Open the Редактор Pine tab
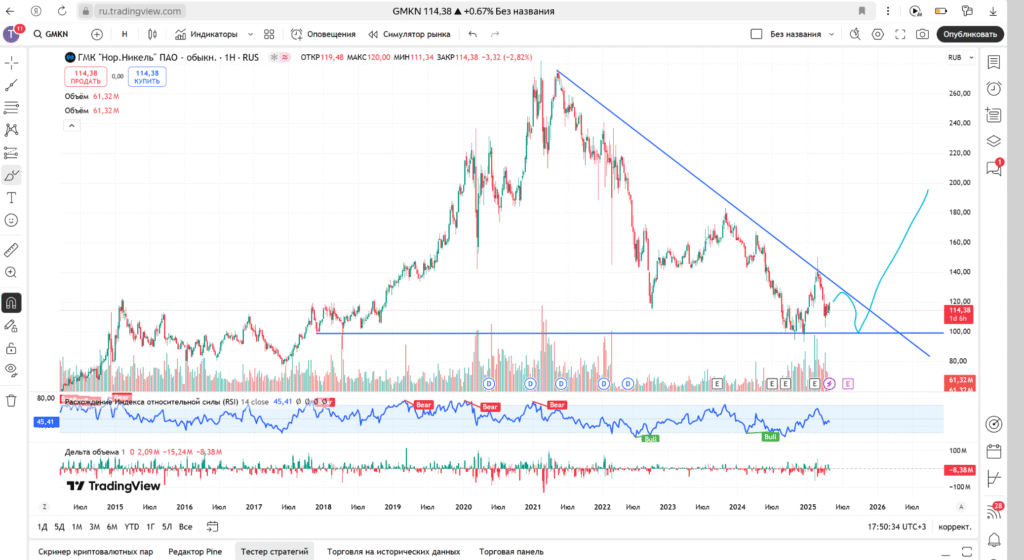 coord(195,552)
